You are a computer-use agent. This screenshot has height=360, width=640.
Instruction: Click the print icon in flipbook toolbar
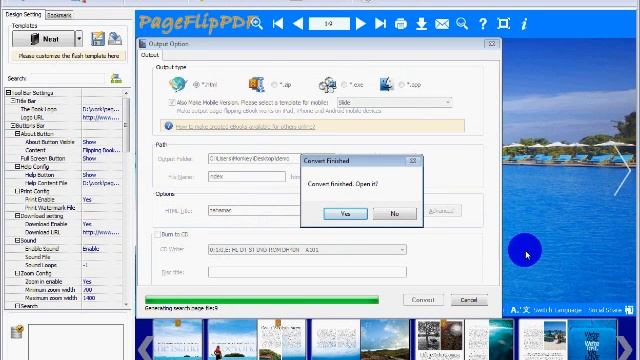point(401,24)
